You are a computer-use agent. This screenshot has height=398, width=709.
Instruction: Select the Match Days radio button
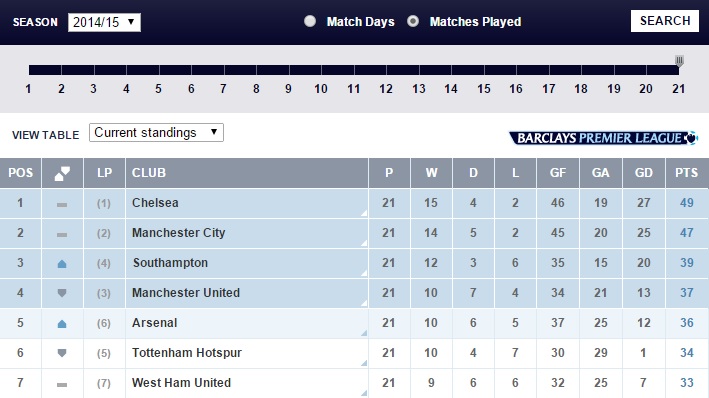(310, 21)
